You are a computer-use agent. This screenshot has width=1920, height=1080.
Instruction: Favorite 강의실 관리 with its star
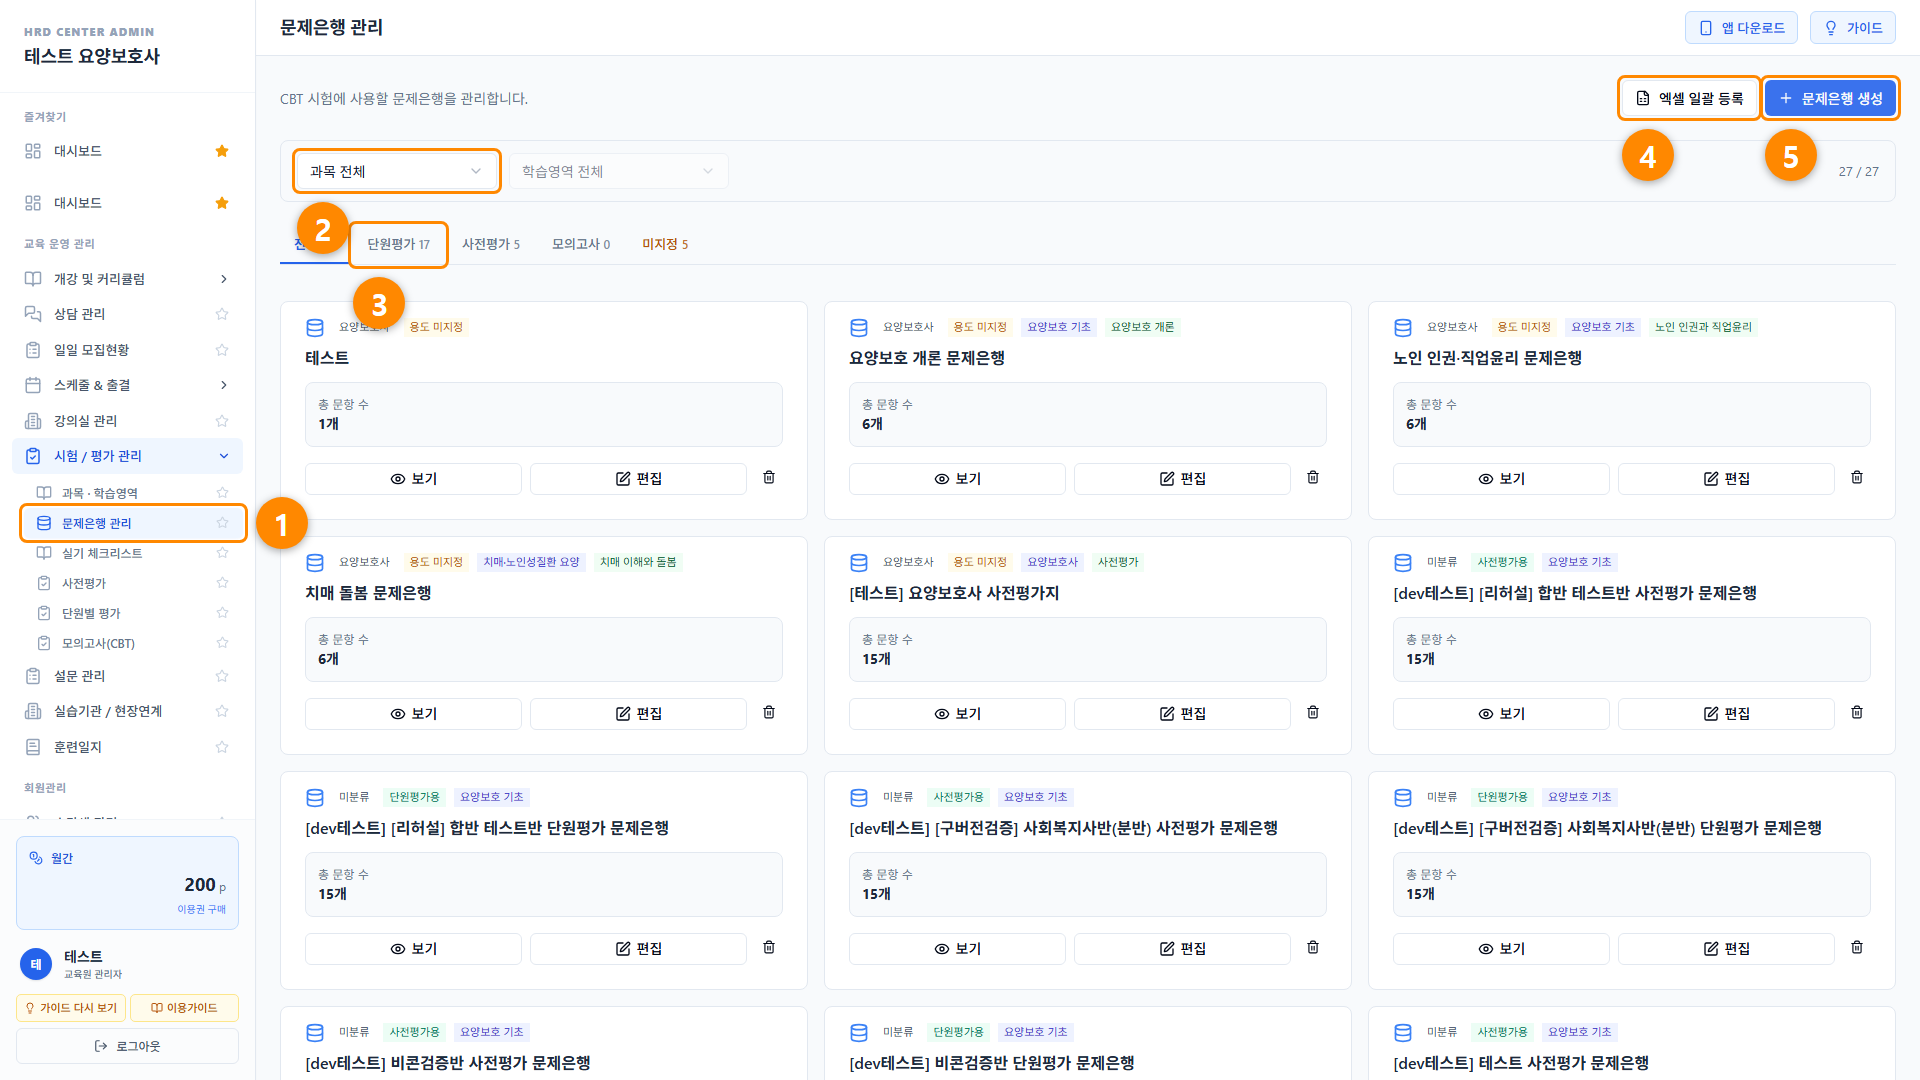coord(222,421)
